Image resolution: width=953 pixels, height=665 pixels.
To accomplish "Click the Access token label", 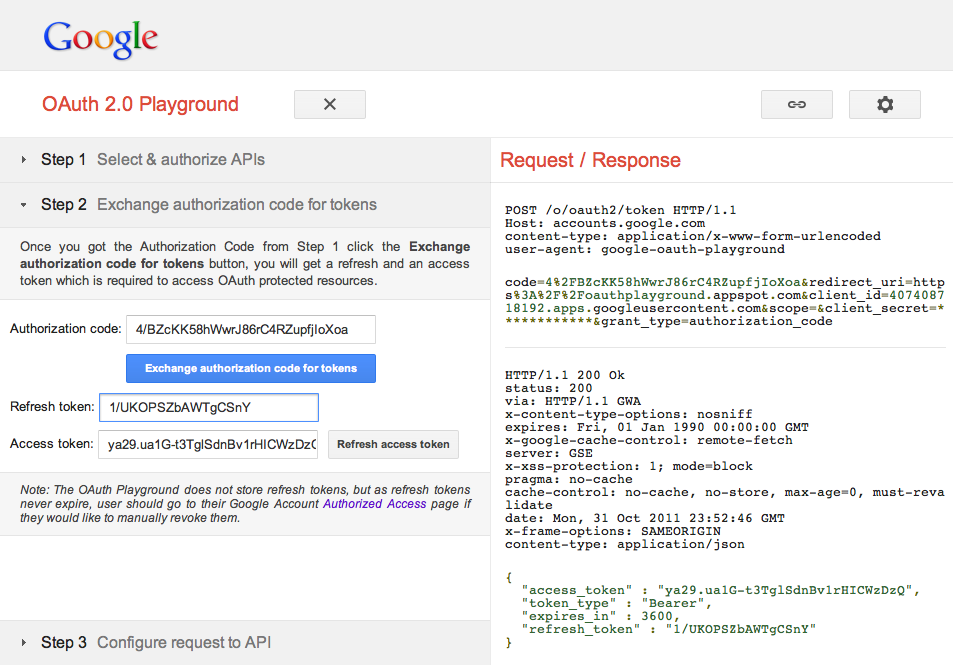I will point(52,444).
